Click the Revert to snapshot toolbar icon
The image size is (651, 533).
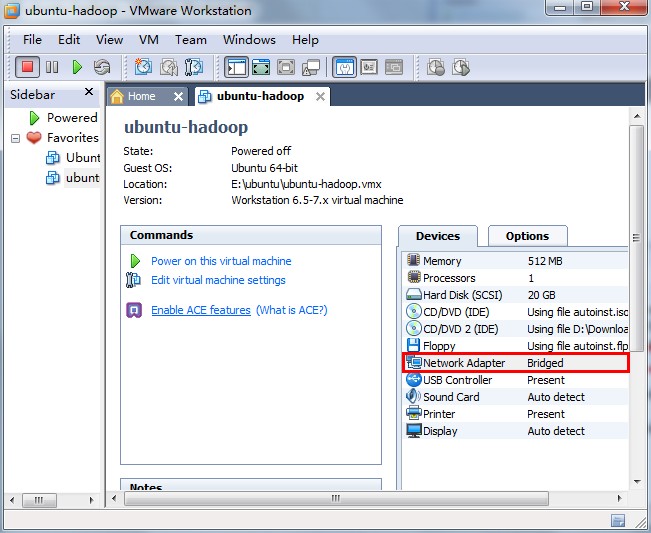coord(169,67)
